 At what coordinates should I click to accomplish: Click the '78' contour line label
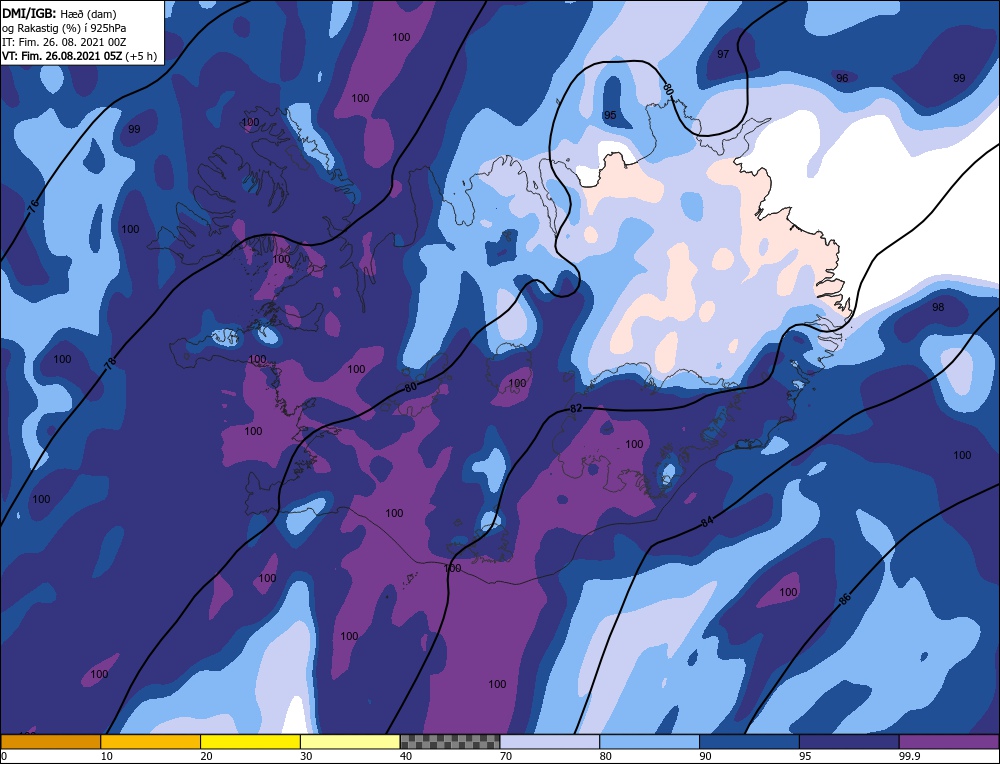(x=110, y=364)
